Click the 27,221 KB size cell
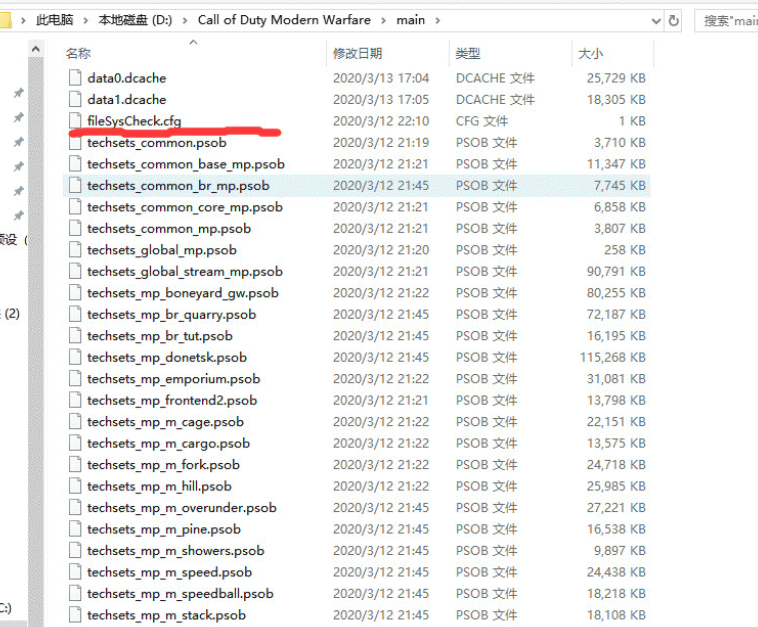 (616, 508)
